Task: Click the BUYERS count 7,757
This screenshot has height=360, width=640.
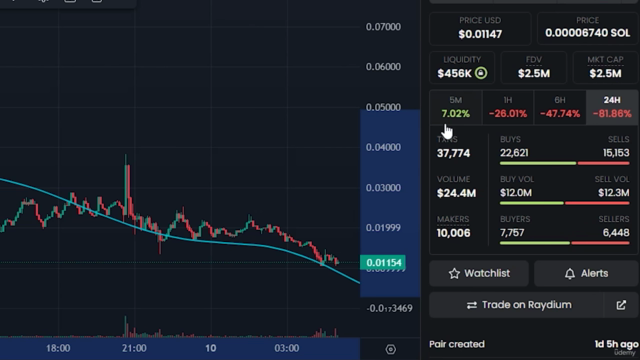Action: [x=512, y=233]
